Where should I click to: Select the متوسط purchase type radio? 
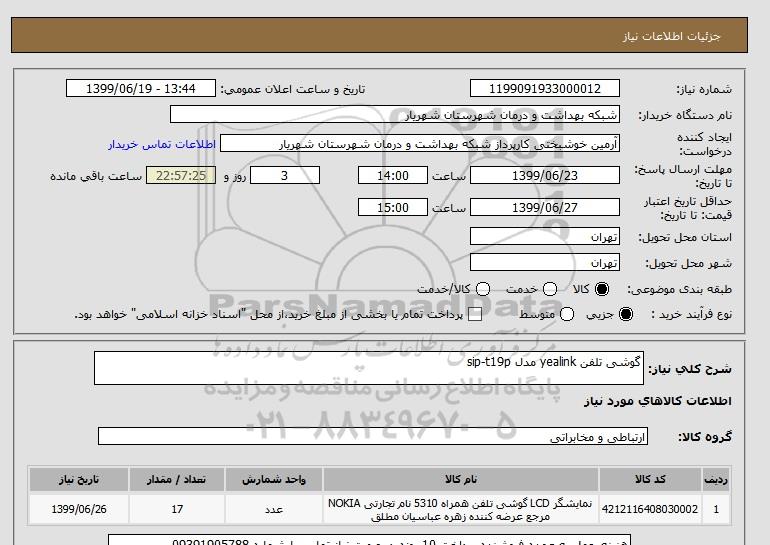567,314
